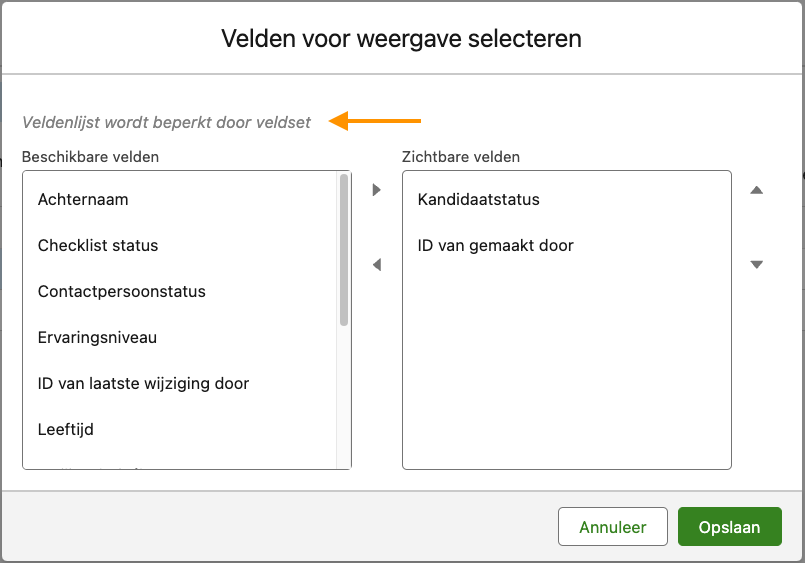Viewport: 805px width, 563px height.
Task: Move selected field up with the up arrow
Action: 757,190
